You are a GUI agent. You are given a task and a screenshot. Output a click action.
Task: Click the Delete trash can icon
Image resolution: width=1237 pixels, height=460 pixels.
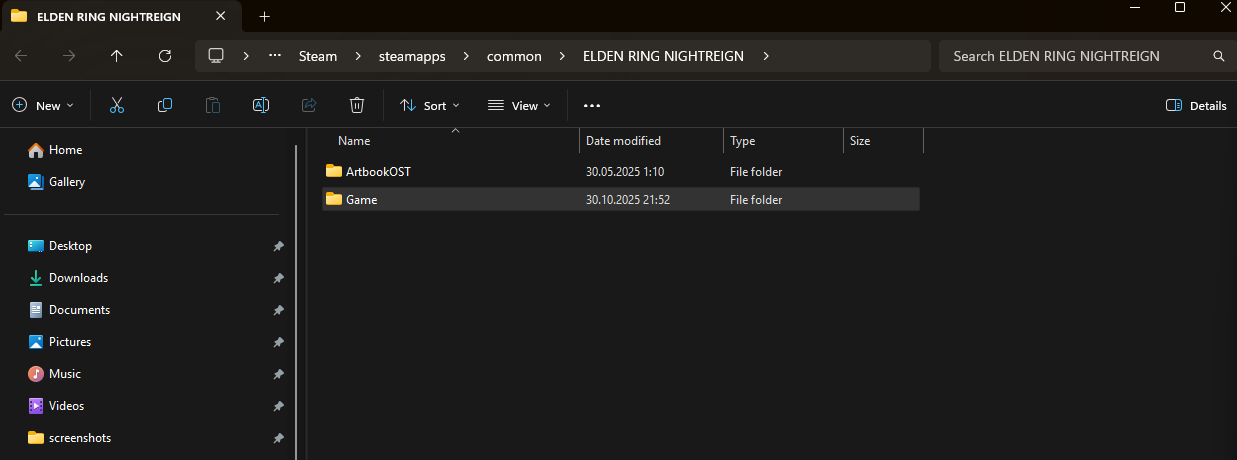(x=357, y=105)
